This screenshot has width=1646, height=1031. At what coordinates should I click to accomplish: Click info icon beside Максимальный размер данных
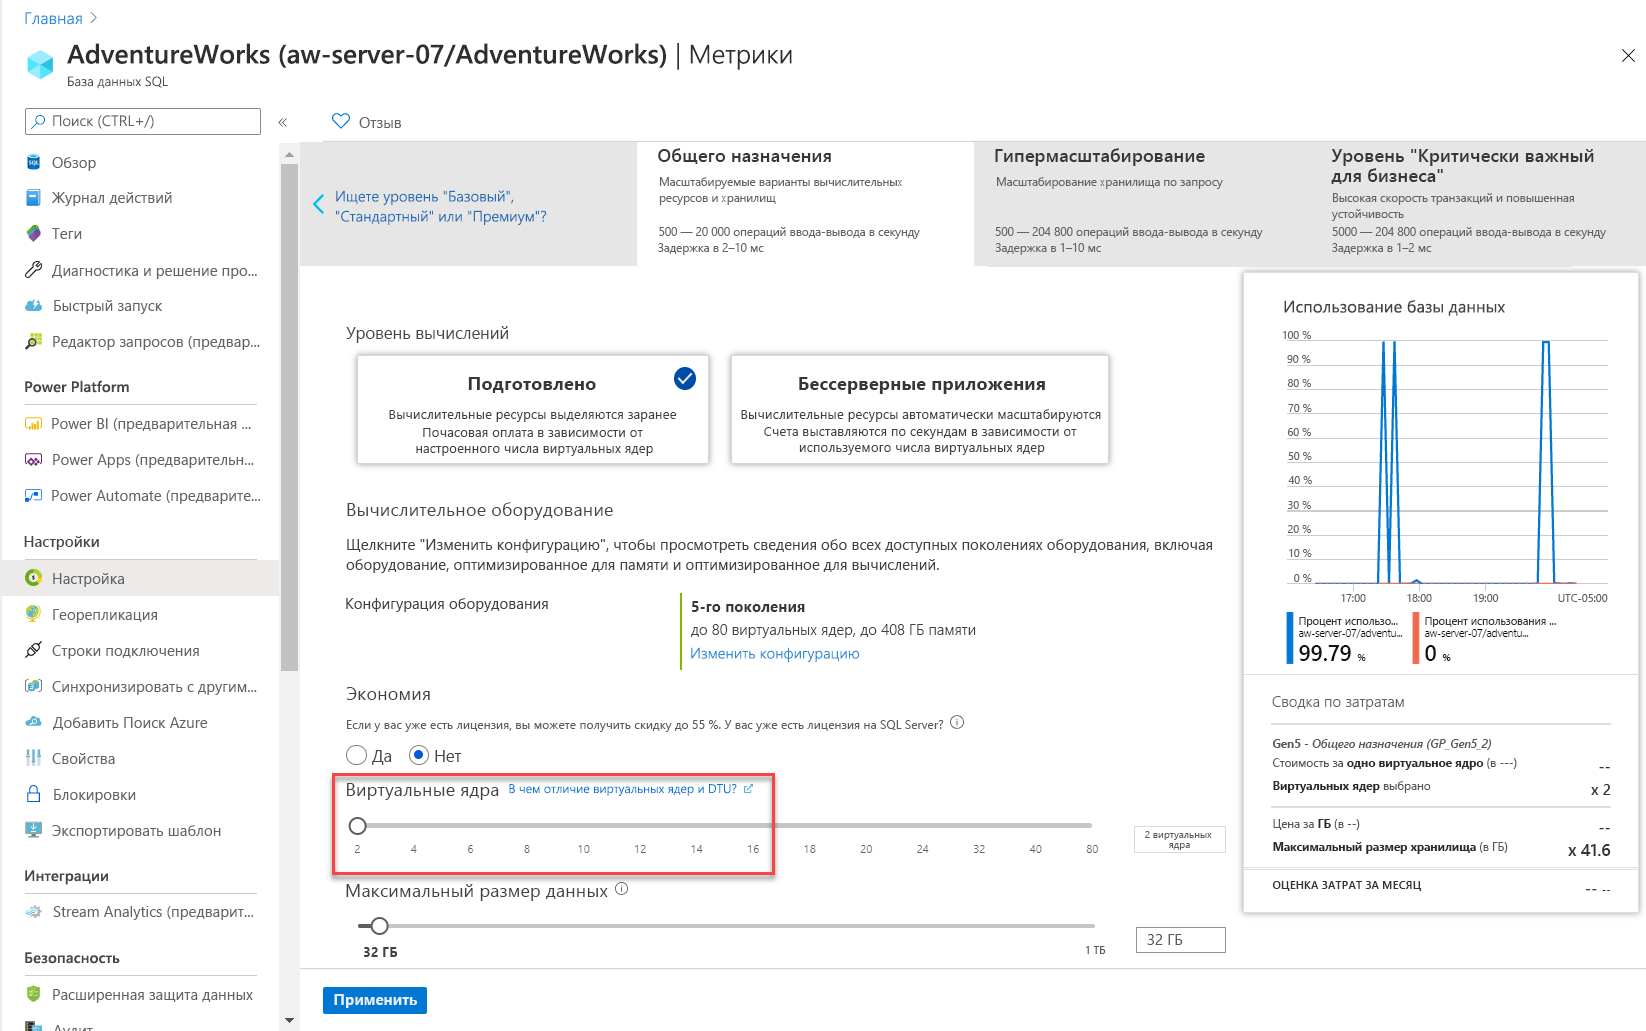tap(622, 889)
